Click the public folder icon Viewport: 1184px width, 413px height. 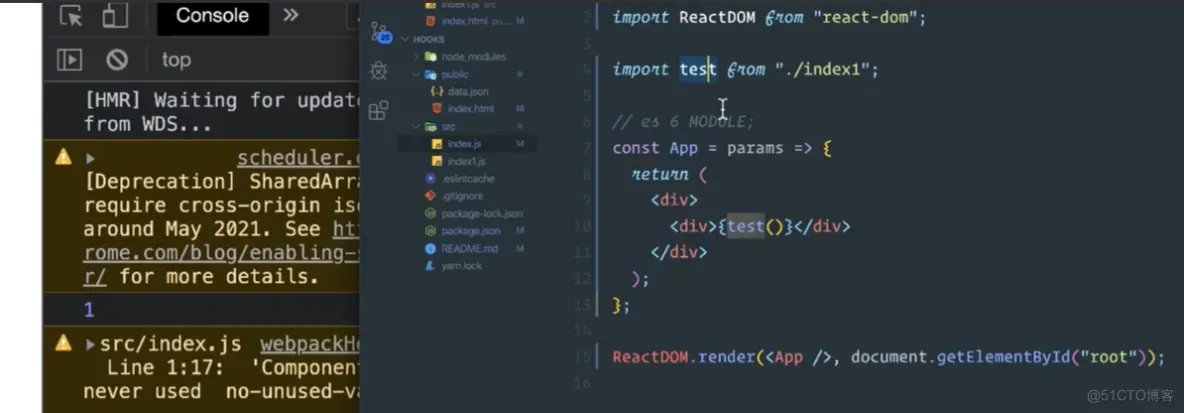(x=430, y=75)
